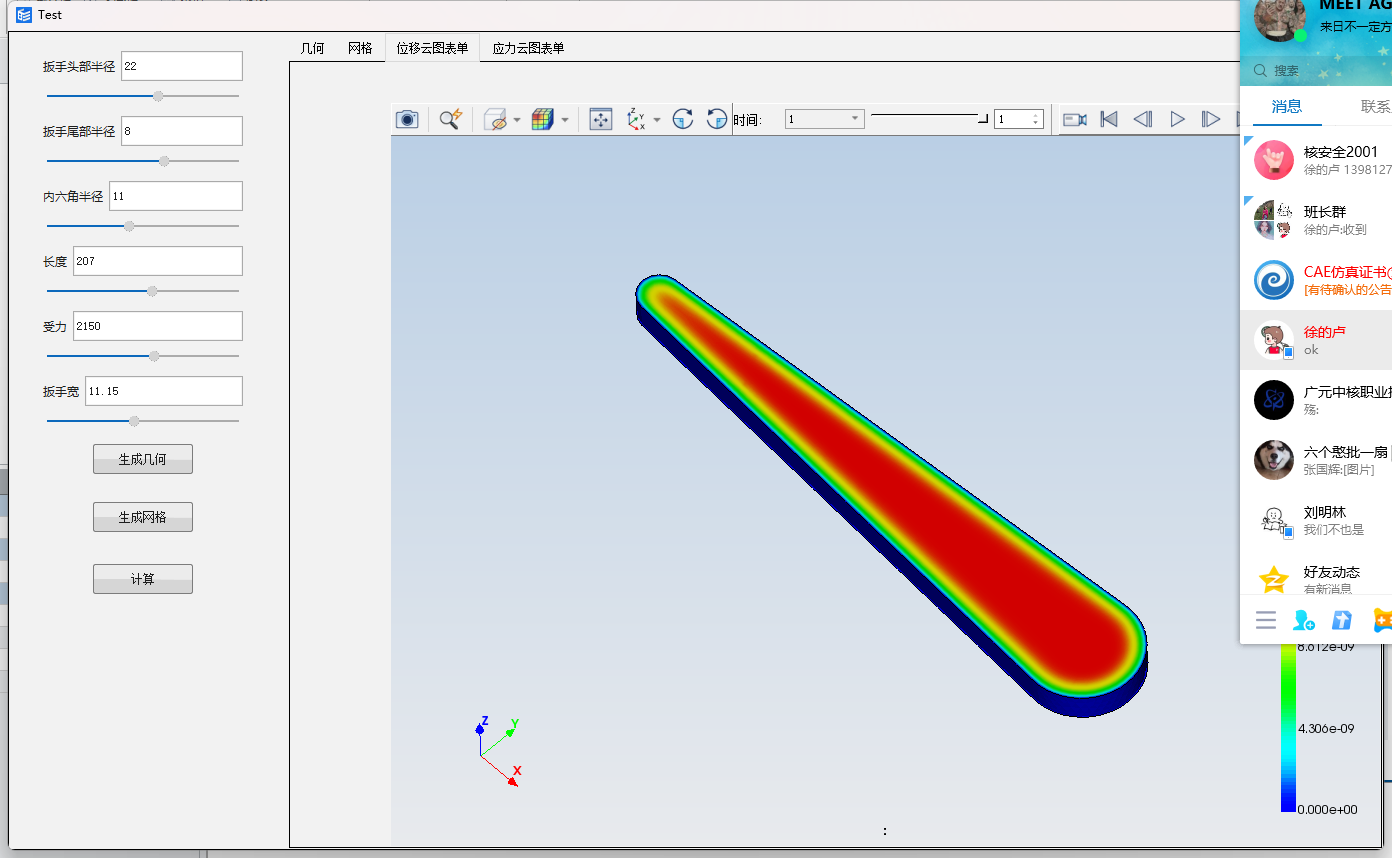
Task: Click the 扳手尾部半径 input field
Action: pyautogui.click(x=182, y=131)
